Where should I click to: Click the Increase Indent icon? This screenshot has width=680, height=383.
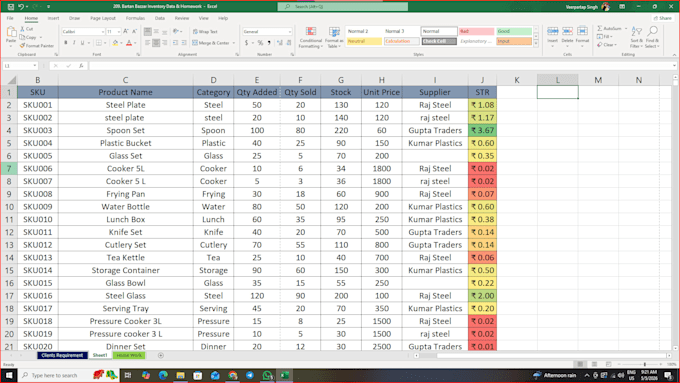(183, 43)
